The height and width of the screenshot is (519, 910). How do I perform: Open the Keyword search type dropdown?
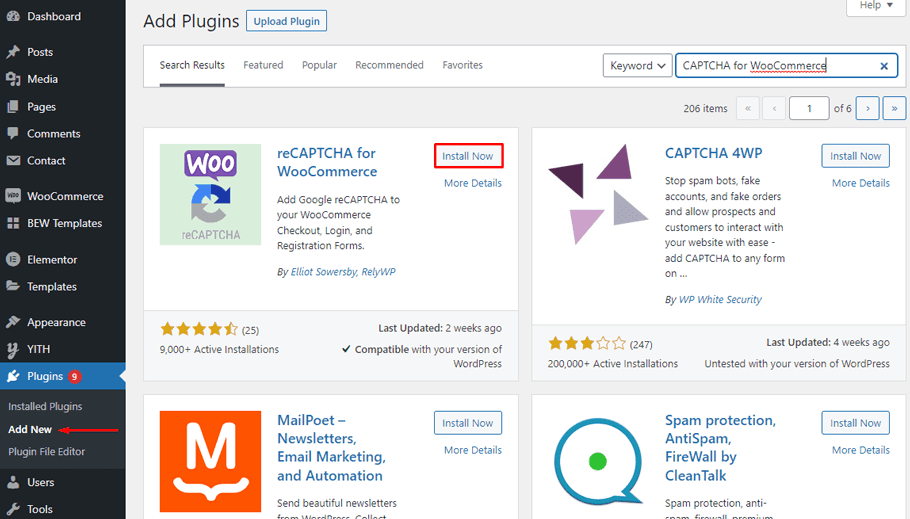pyautogui.click(x=637, y=66)
